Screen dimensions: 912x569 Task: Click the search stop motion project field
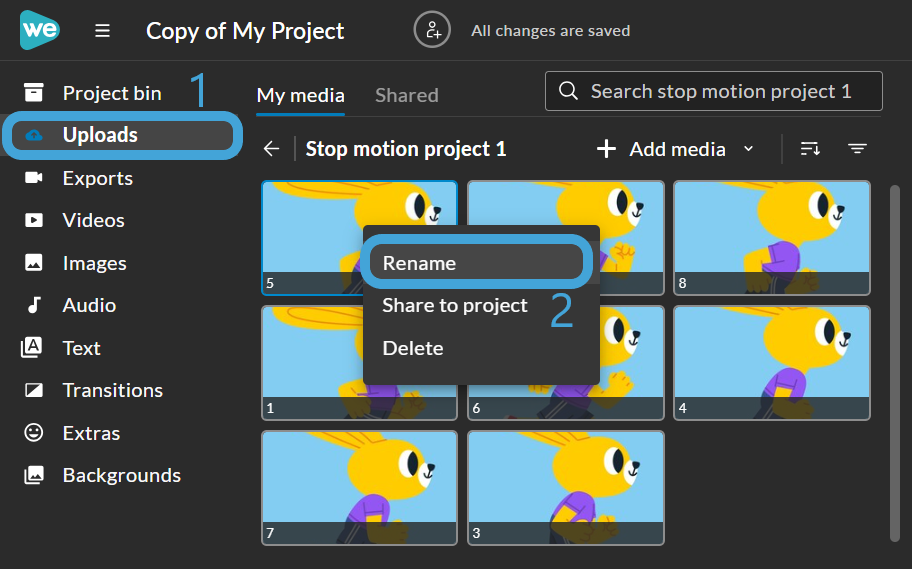click(714, 91)
